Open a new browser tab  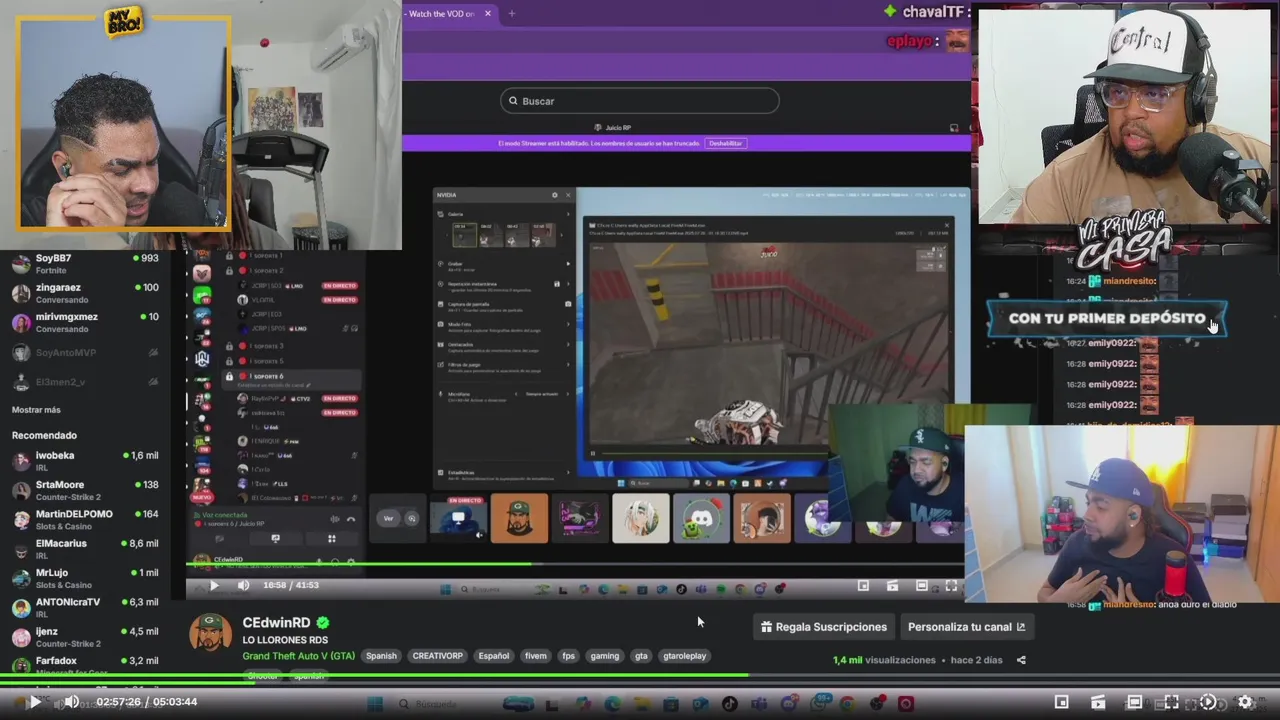511,14
